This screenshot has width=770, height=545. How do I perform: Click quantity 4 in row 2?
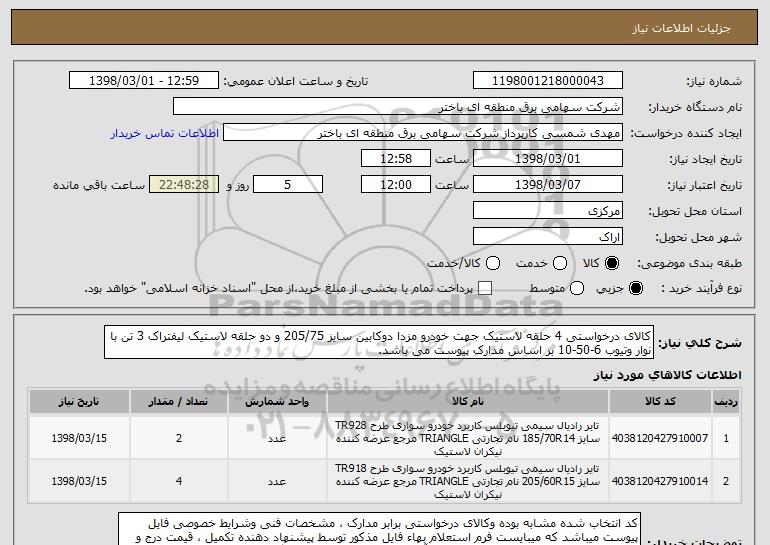point(179,481)
